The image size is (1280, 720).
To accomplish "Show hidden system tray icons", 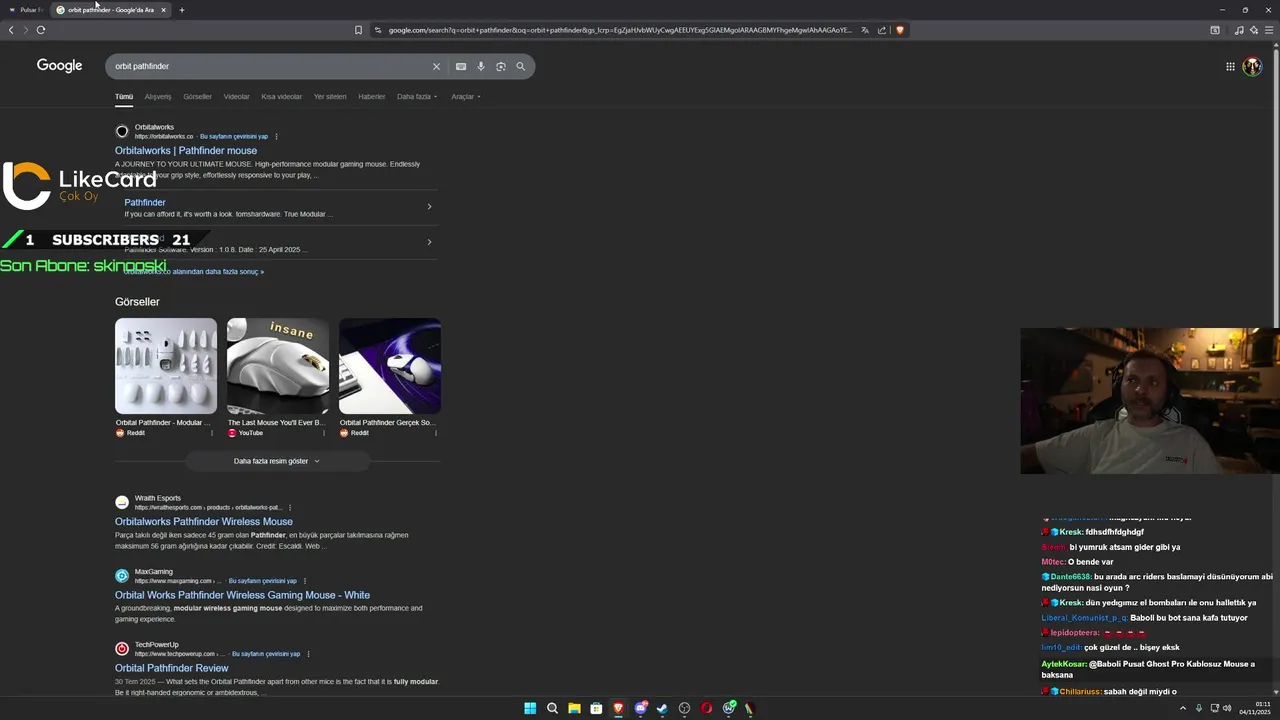I will click(1183, 708).
